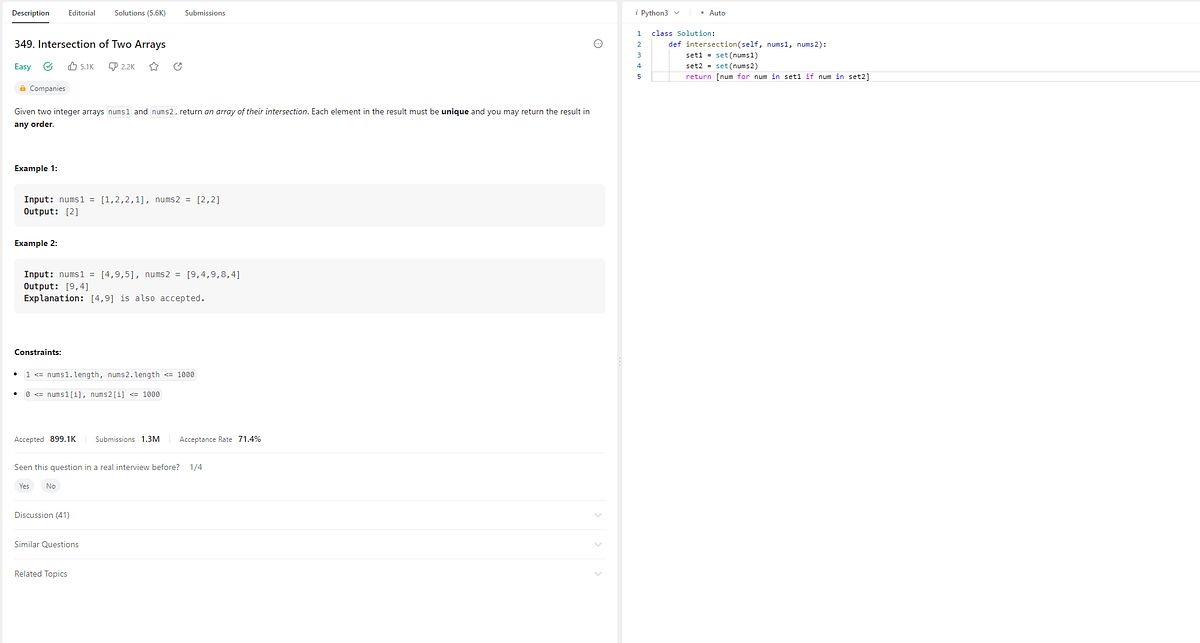Click the green solved checkmark icon
1200x643 pixels.
click(x=46, y=66)
